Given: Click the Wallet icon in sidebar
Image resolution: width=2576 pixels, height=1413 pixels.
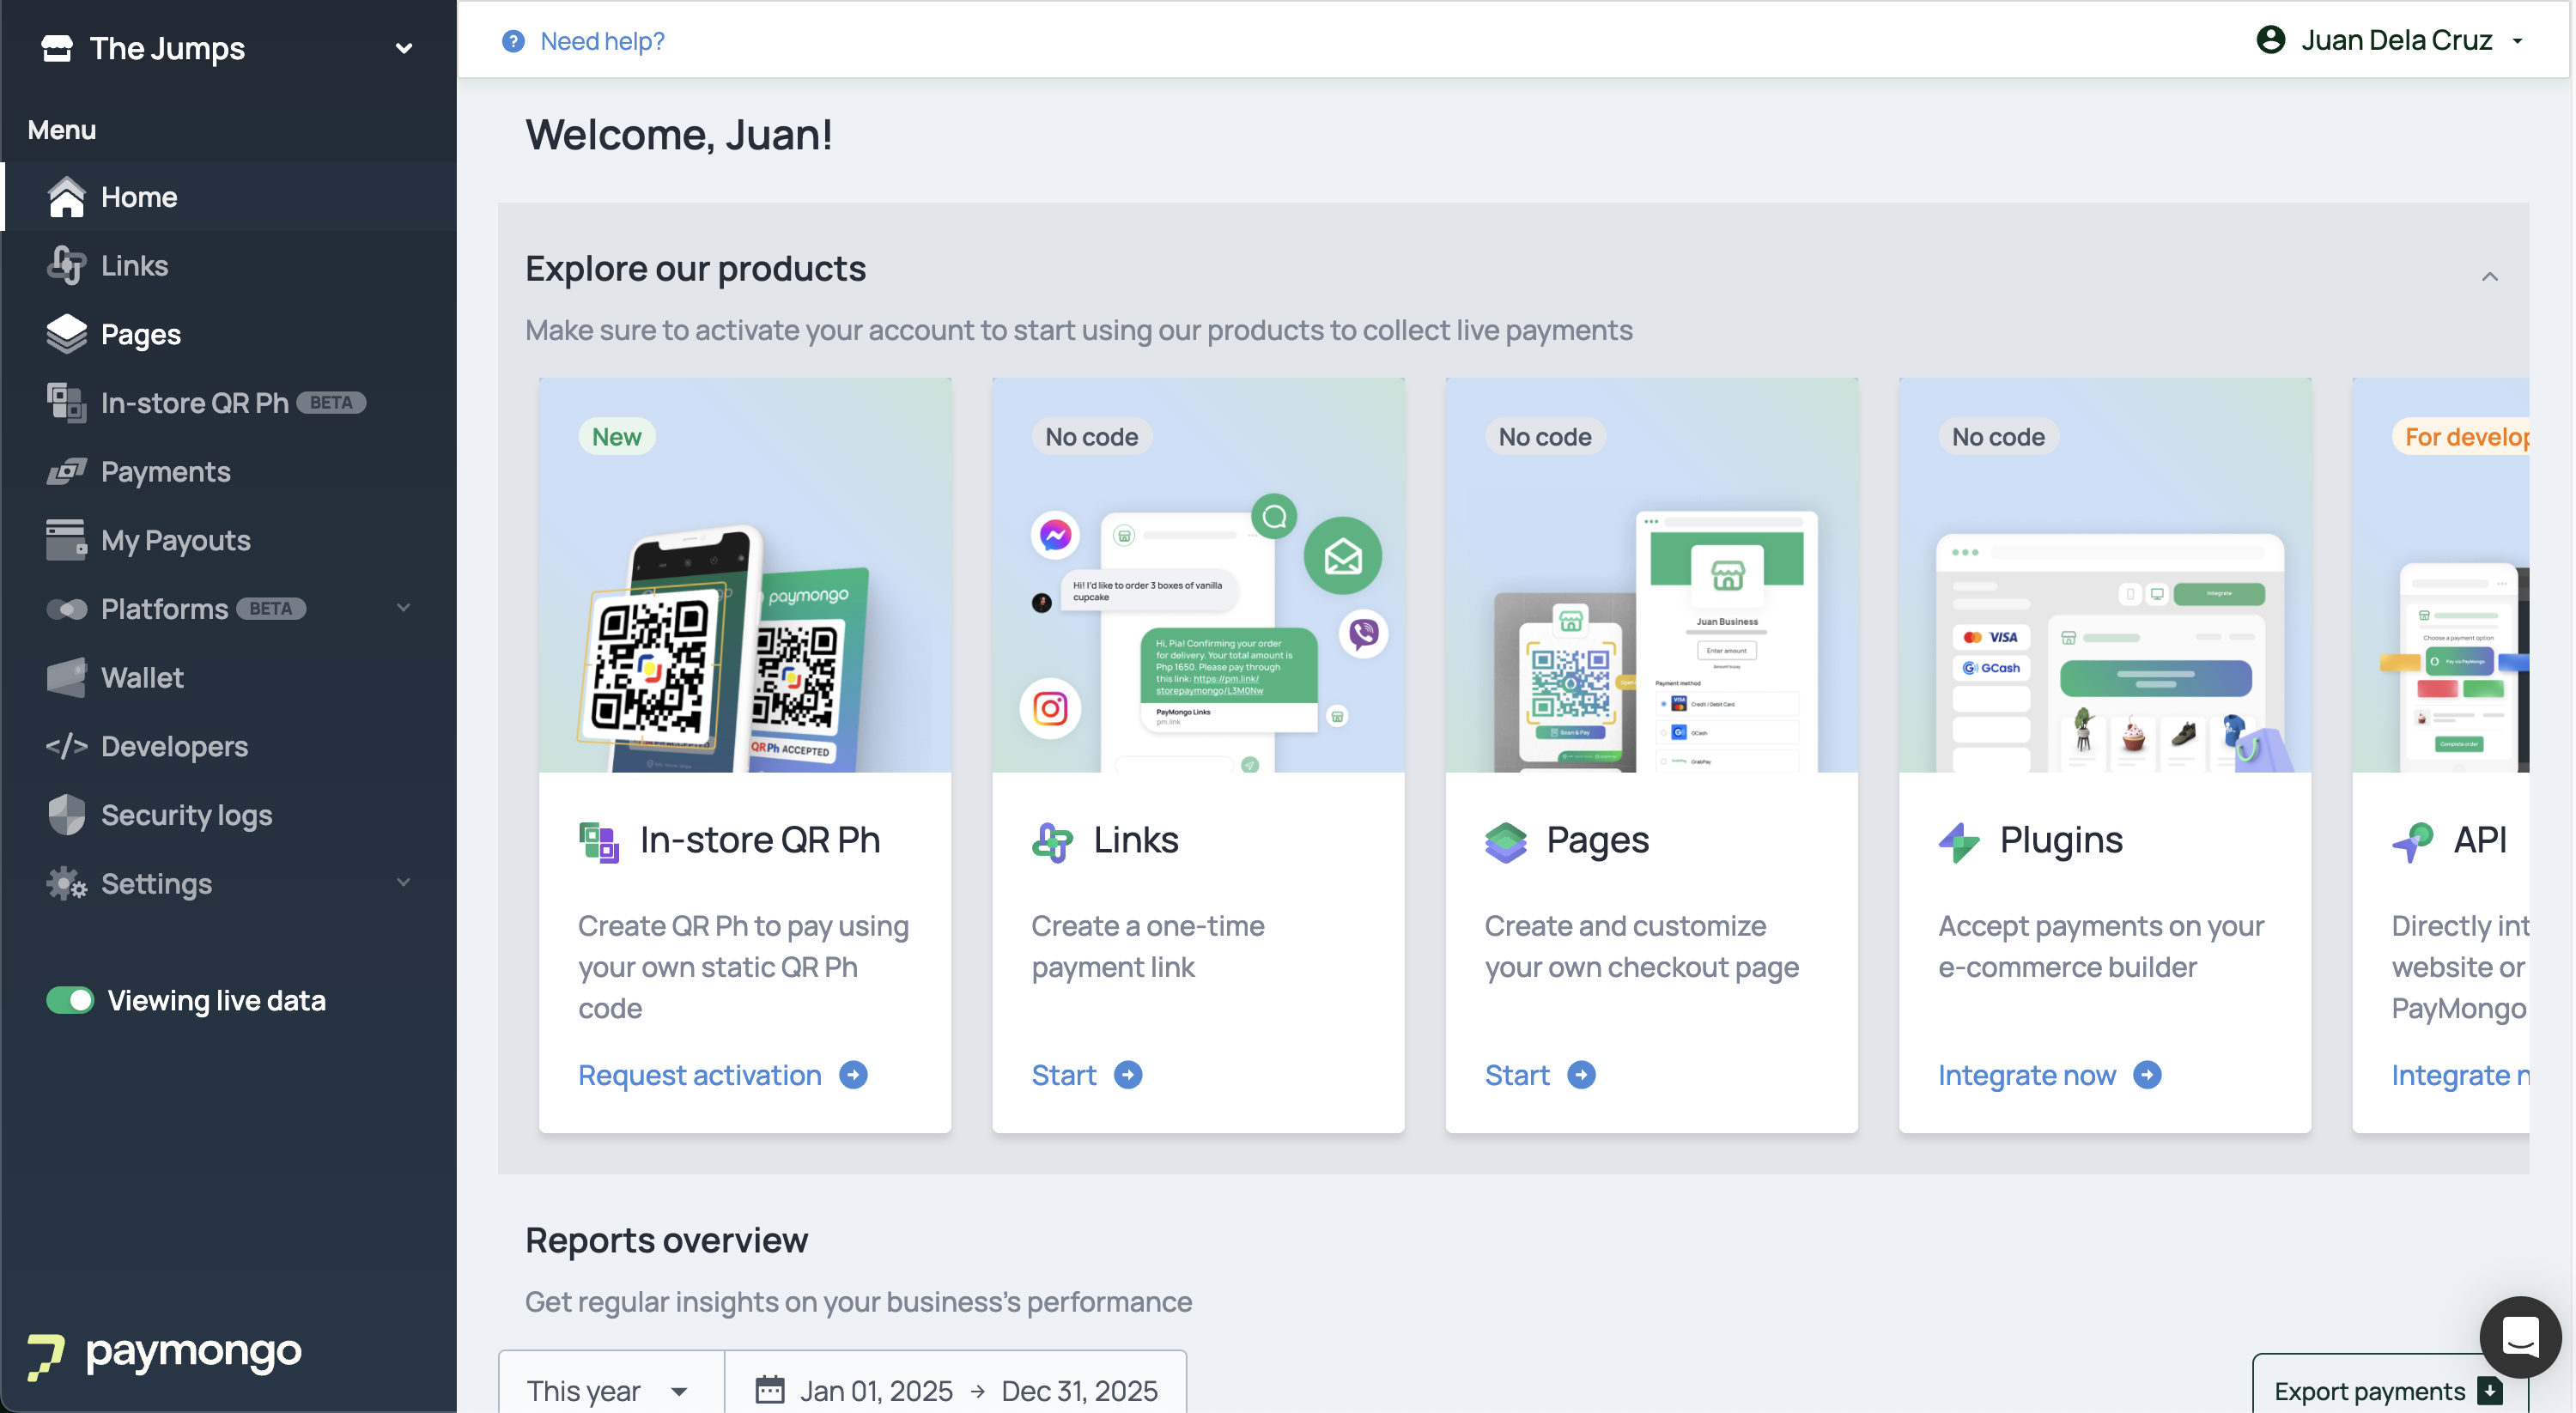Looking at the screenshot, I should point(66,677).
